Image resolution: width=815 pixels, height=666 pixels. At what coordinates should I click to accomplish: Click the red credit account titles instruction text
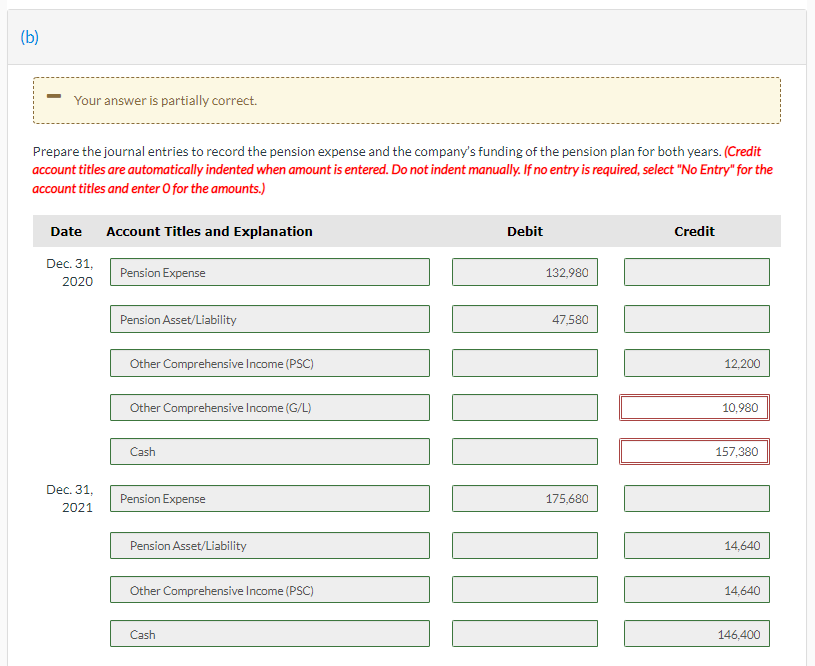pos(403,170)
